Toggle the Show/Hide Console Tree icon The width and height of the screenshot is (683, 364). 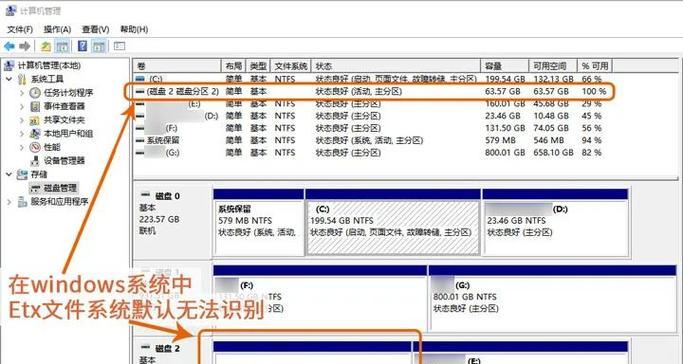pos(62,46)
